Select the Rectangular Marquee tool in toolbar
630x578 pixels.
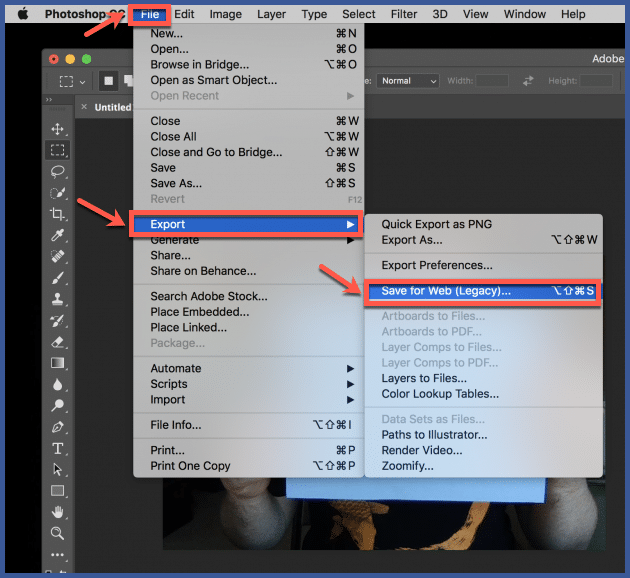coord(57,150)
